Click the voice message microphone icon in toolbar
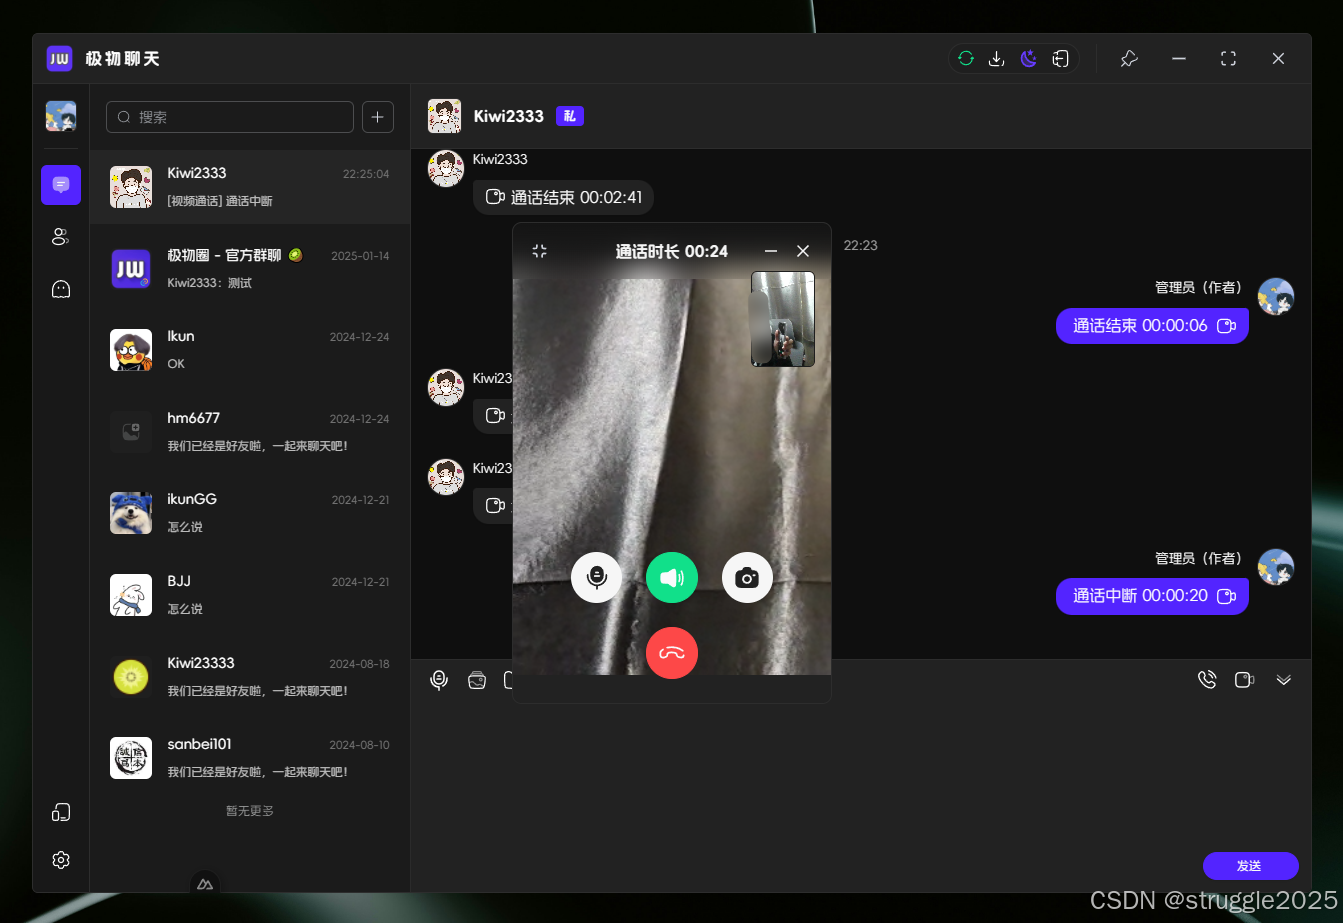Screen dimensions: 1343x923 (439, 680)
